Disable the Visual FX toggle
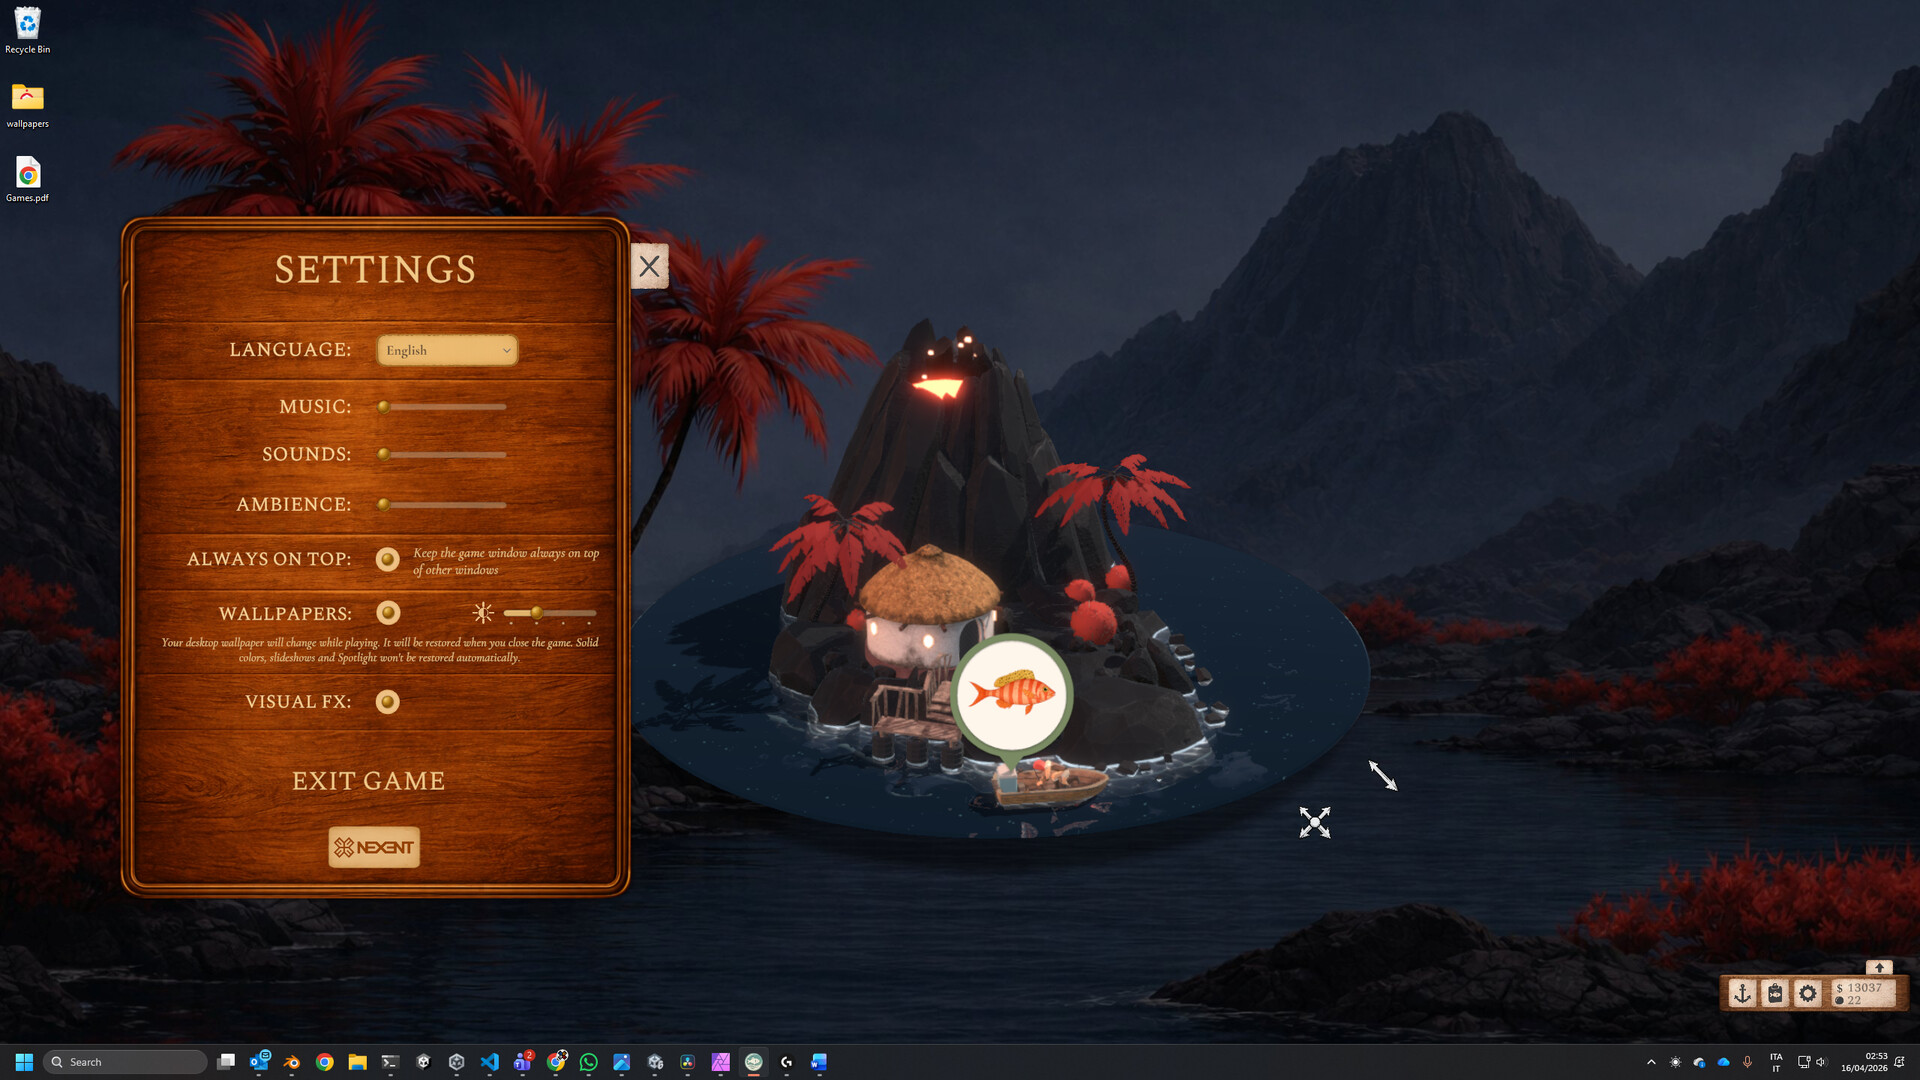Image resolution: width=1920 pixels, height=1080 pixels. (388, 702)
